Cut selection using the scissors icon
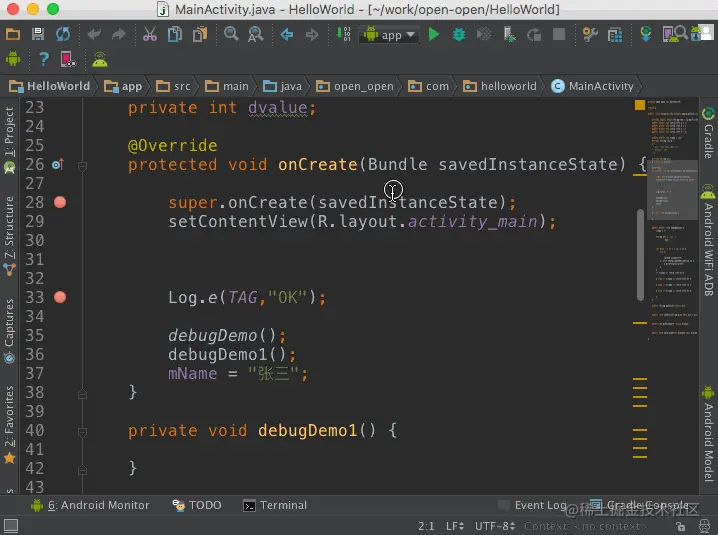The image size is (718, 535). click(x=150, y=34)
